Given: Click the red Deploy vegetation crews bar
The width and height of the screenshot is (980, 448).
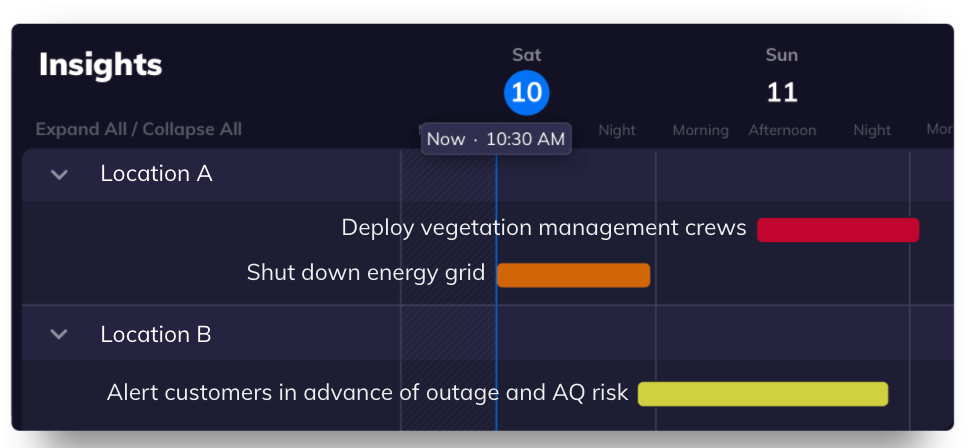Looking at the screenshot, I should [x=838, y=230].
